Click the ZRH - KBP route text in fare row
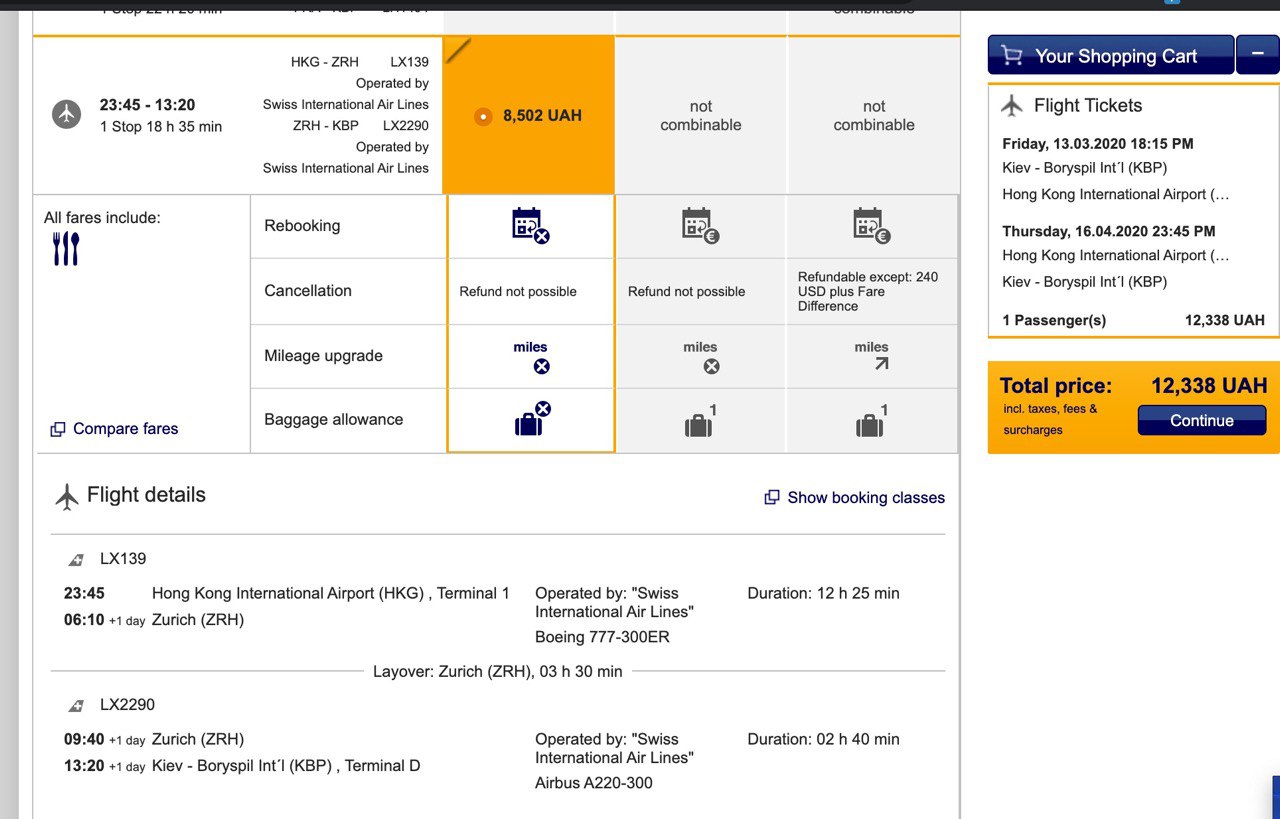Image resolution: width=1280 pixels, height=819 pixels. click(325, 126)
